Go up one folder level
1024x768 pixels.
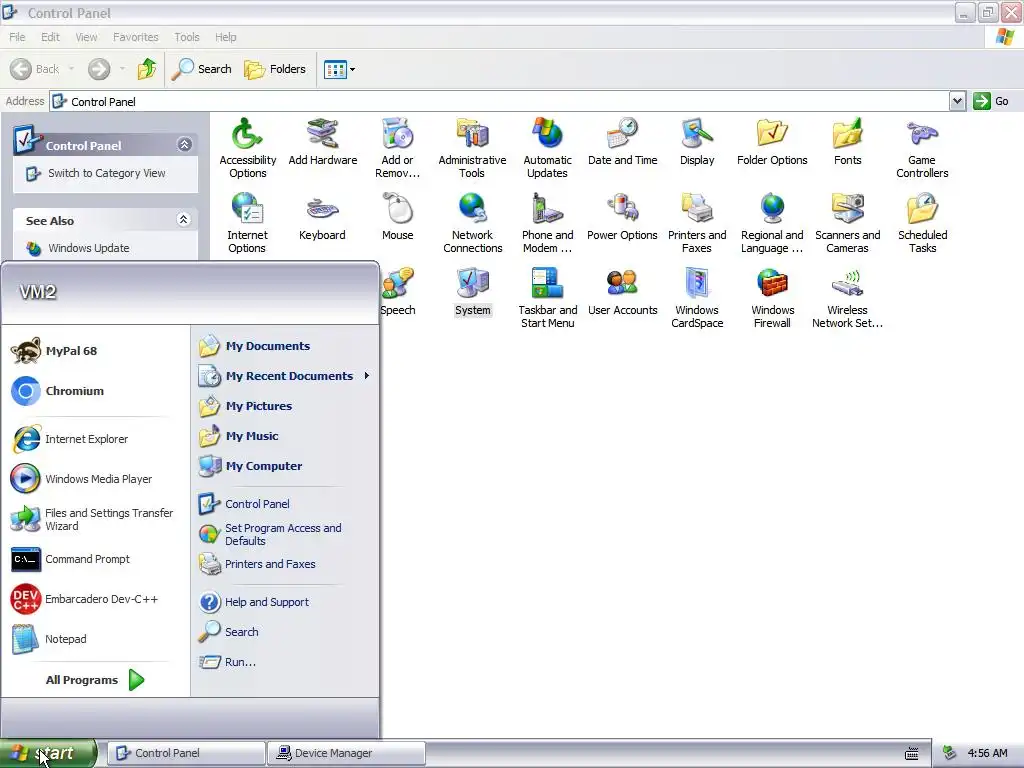(x=147, y=69)
